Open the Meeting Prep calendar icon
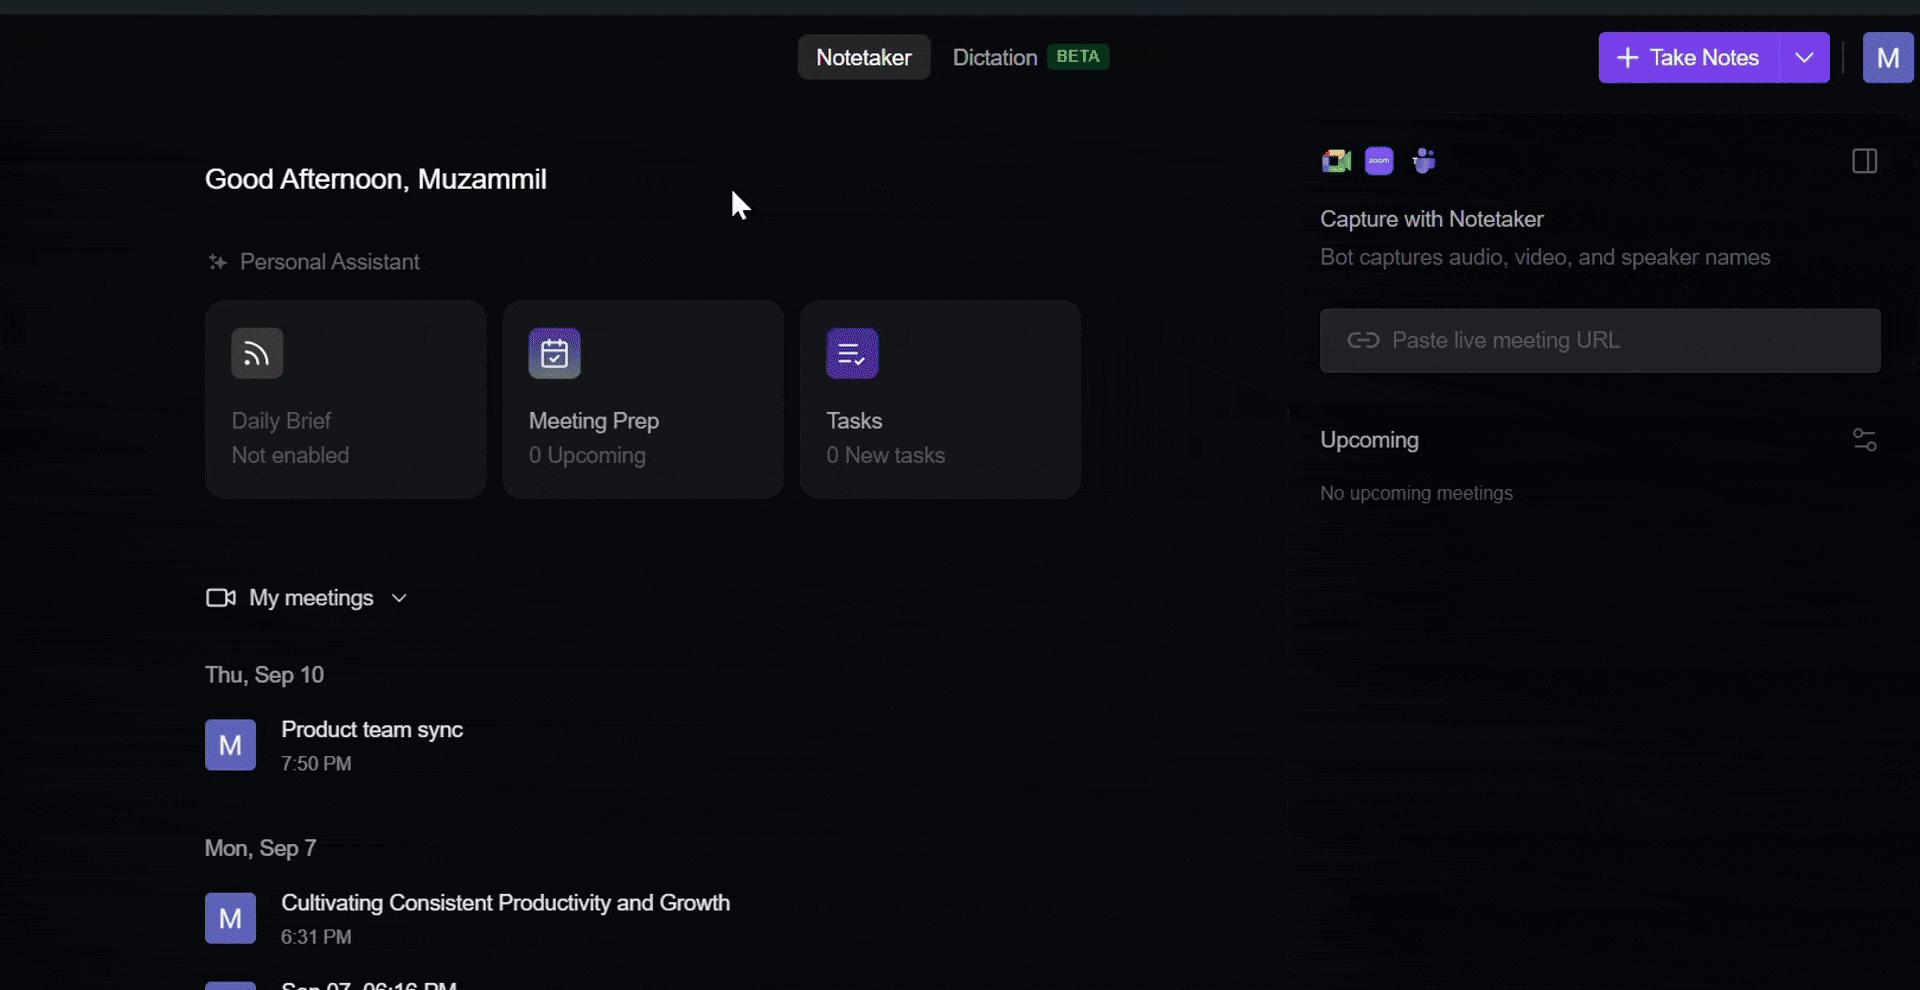Image resolution: width=1920 pixels, height=990 pixels. pyautogui.click(x=554, y=353)
